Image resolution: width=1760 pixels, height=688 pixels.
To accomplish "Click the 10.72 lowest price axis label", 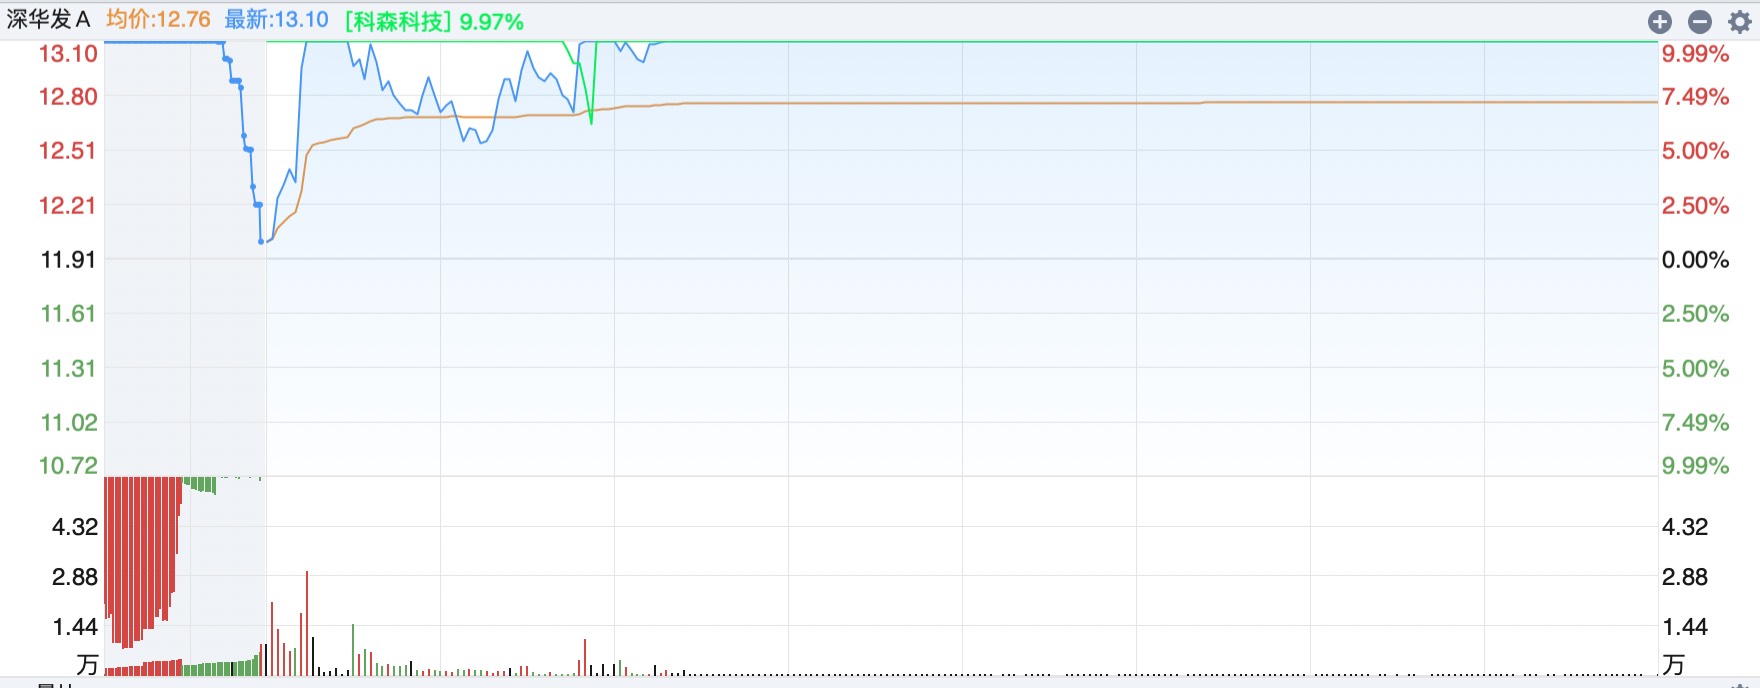I will click(x=68, y=466).
